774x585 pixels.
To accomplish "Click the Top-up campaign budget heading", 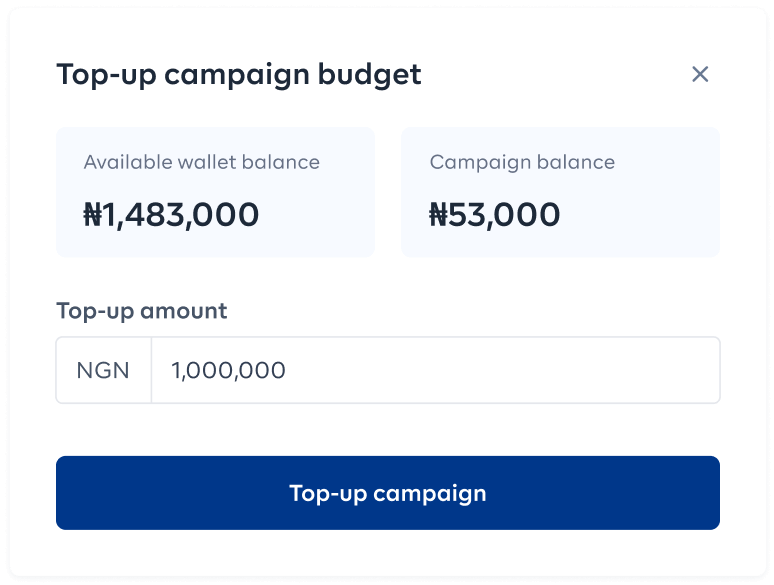I will (239, 75).
